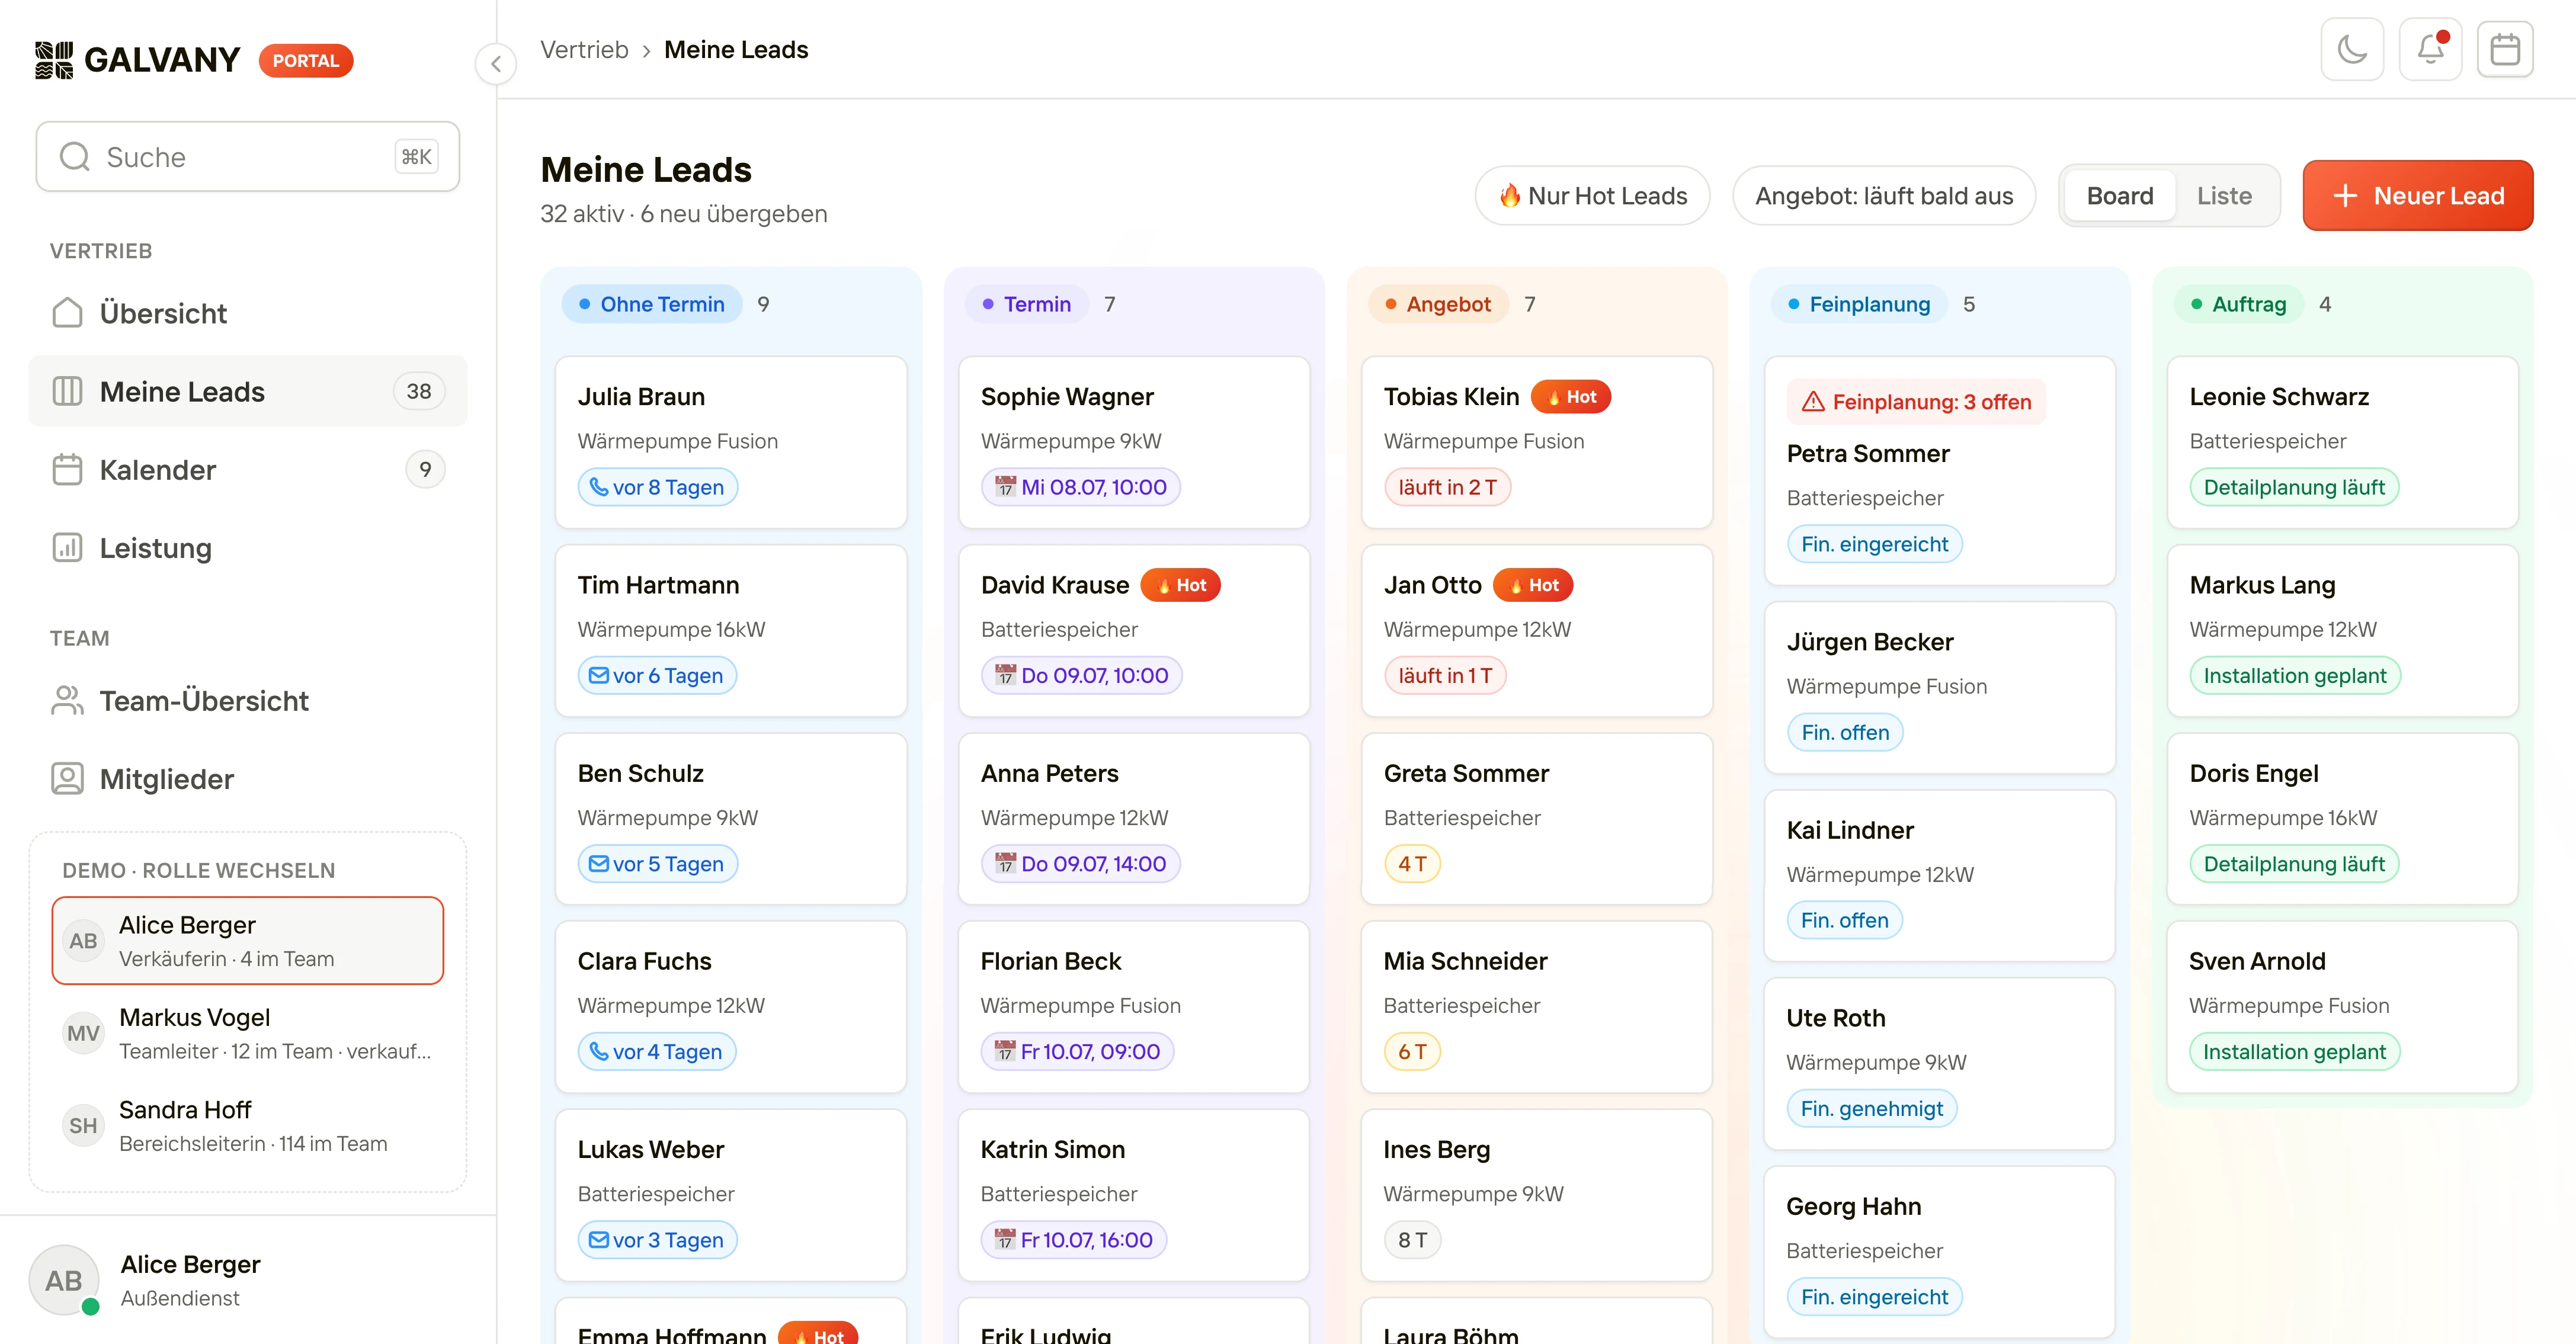Viewport: 2576px width, 1344px height.
Task: Click the Termin column header chip
Action: click(1026, 304)
